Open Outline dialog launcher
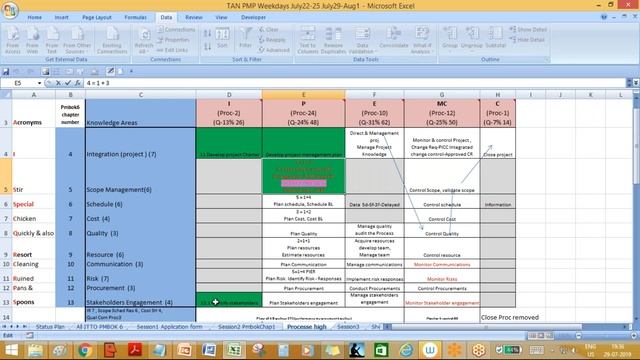 [x=547, y=60]
